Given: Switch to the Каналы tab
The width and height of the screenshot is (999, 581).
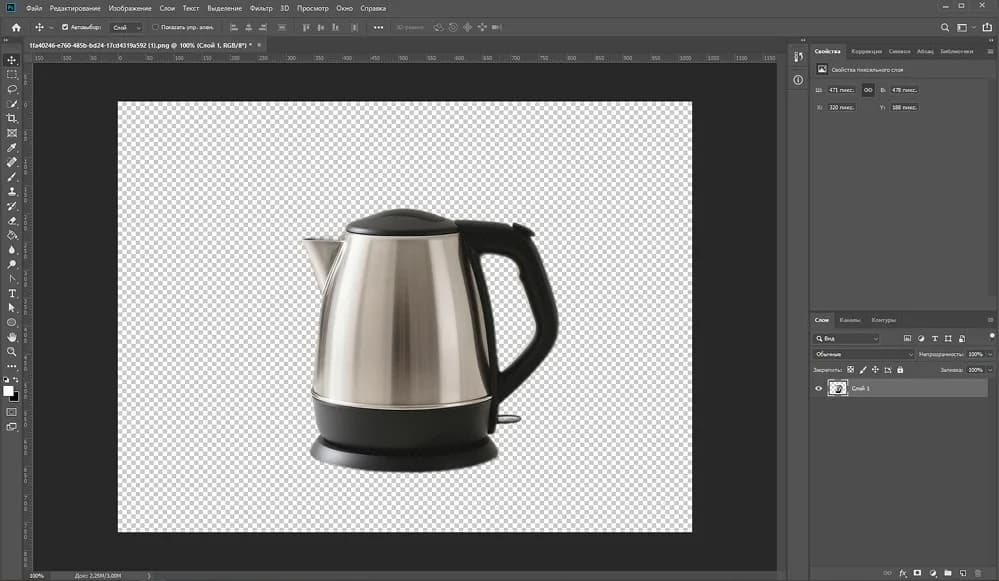Looking at the screenshot, I should click(x=849, y=320).
